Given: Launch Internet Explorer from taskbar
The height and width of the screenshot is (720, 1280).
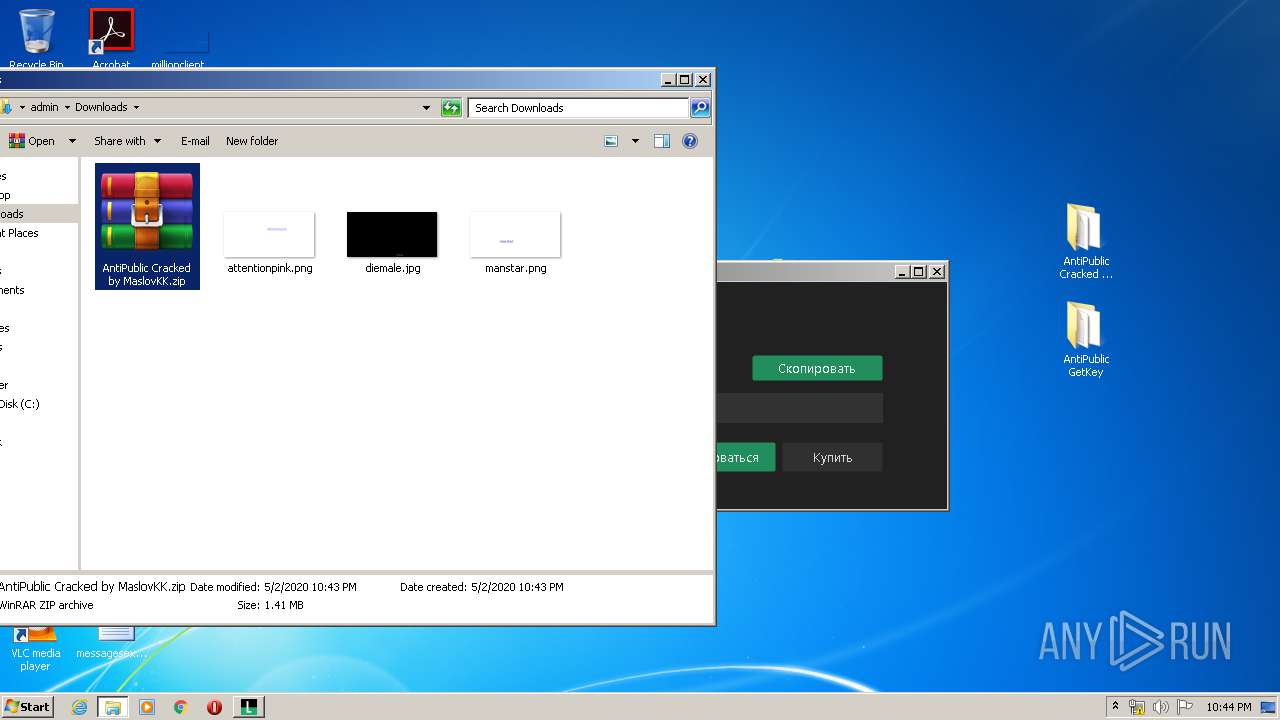Looking at the screenshot, I should point(79,707).
